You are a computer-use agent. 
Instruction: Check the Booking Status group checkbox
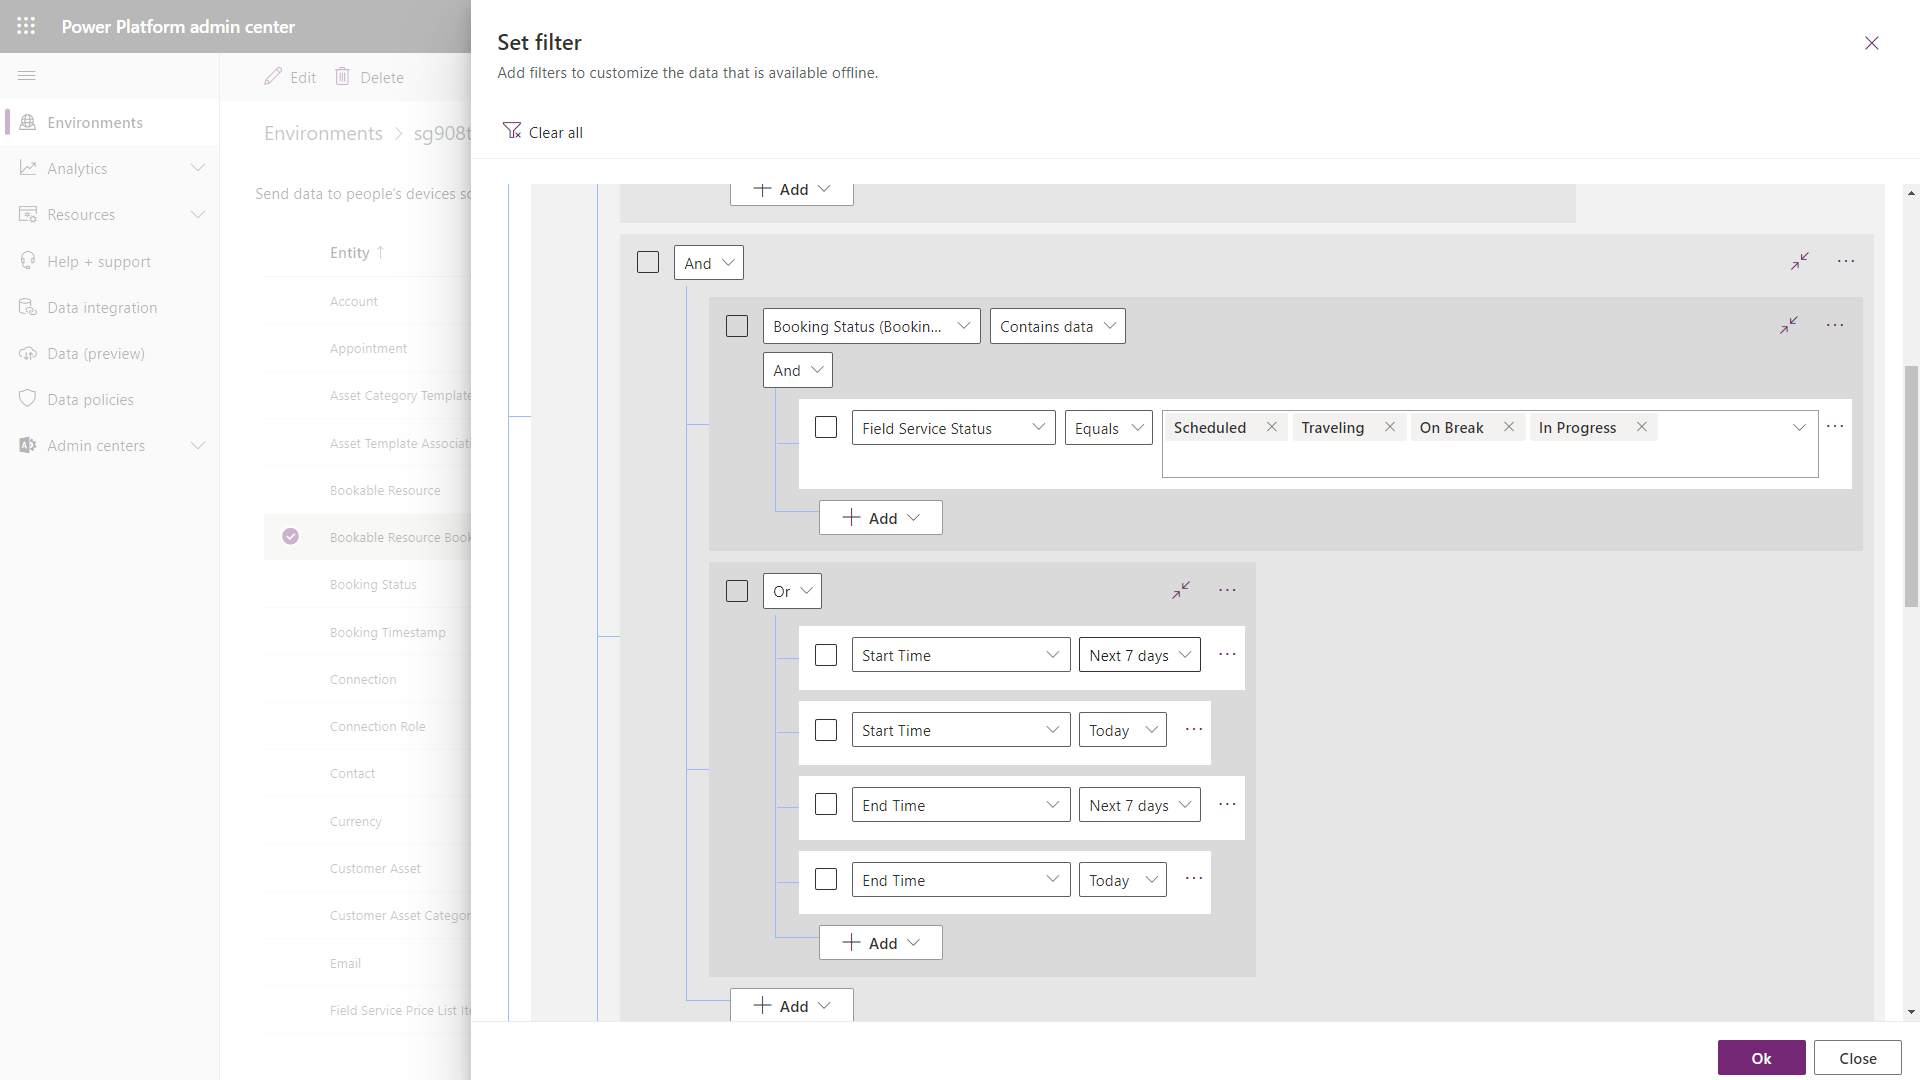pyautogui.click(x=737, y=326)
